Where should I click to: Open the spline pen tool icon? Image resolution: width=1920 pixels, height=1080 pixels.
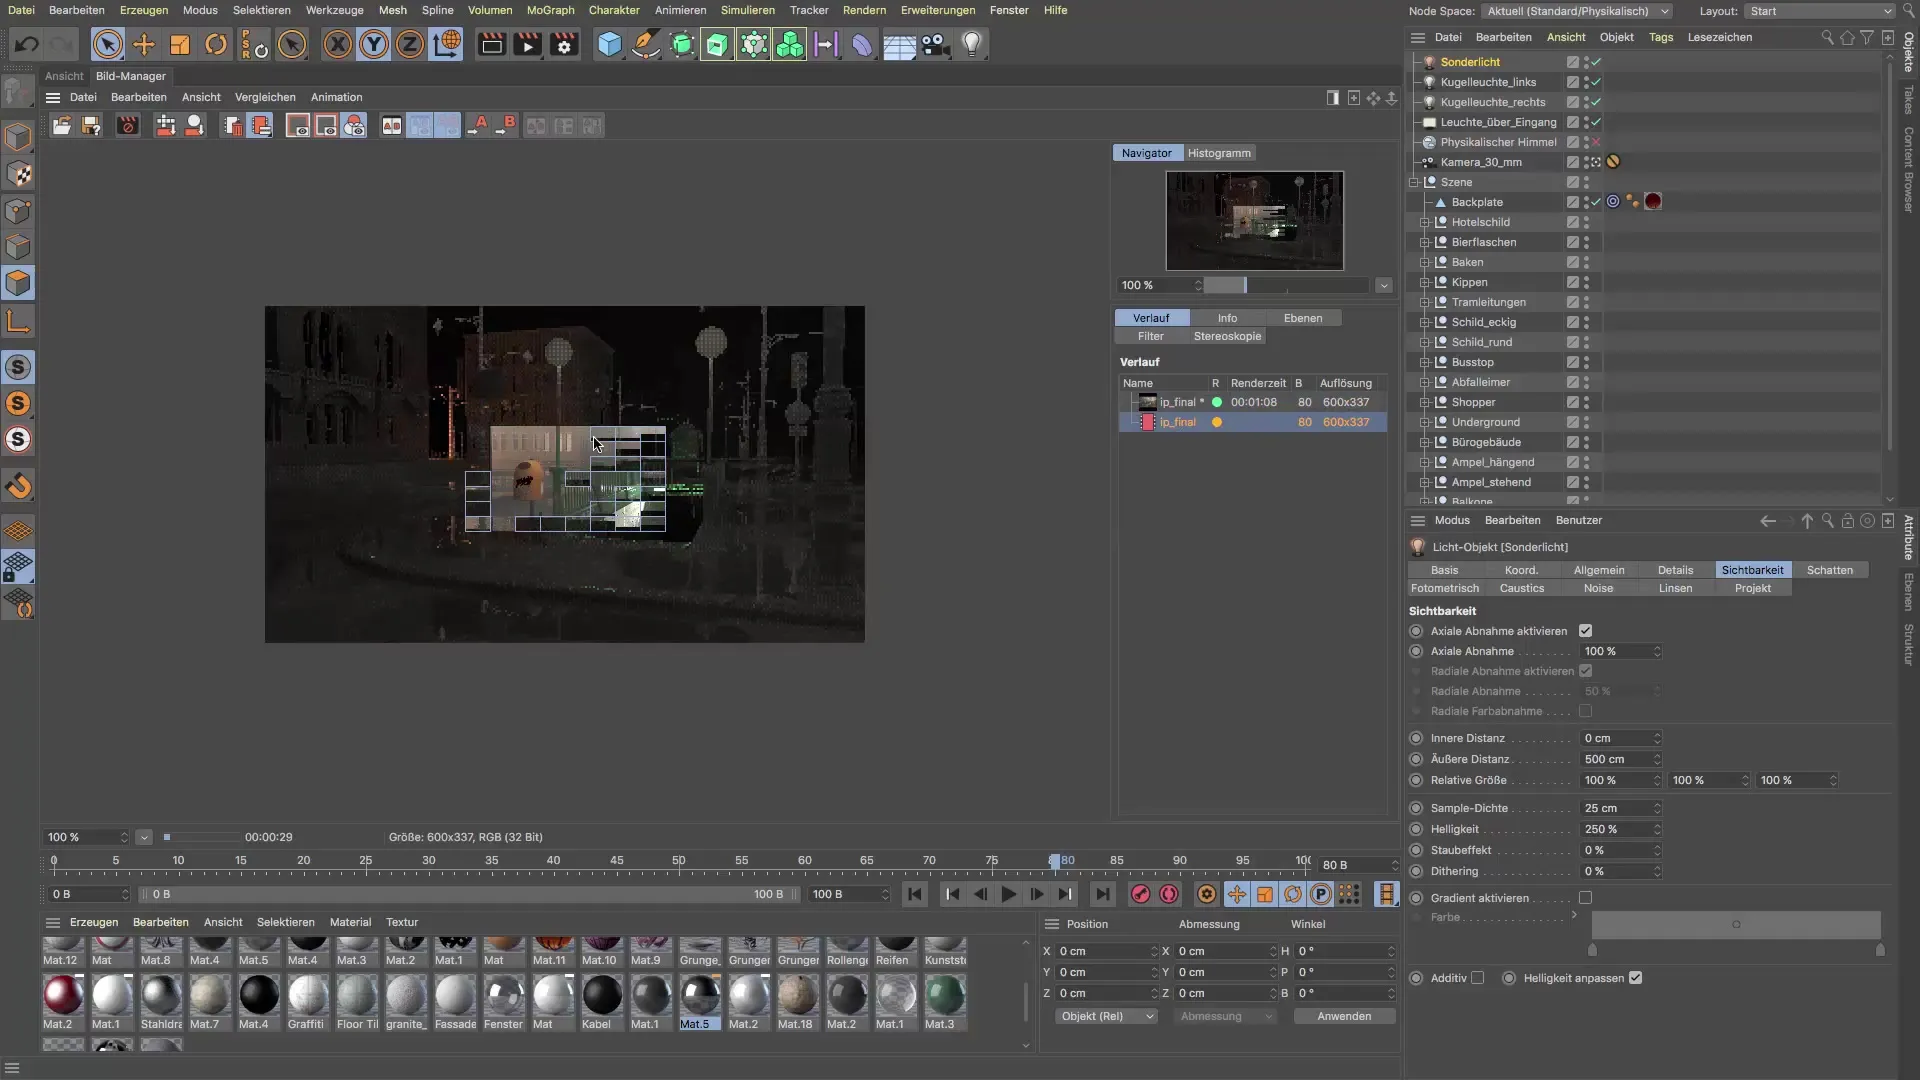coord(646,45)
